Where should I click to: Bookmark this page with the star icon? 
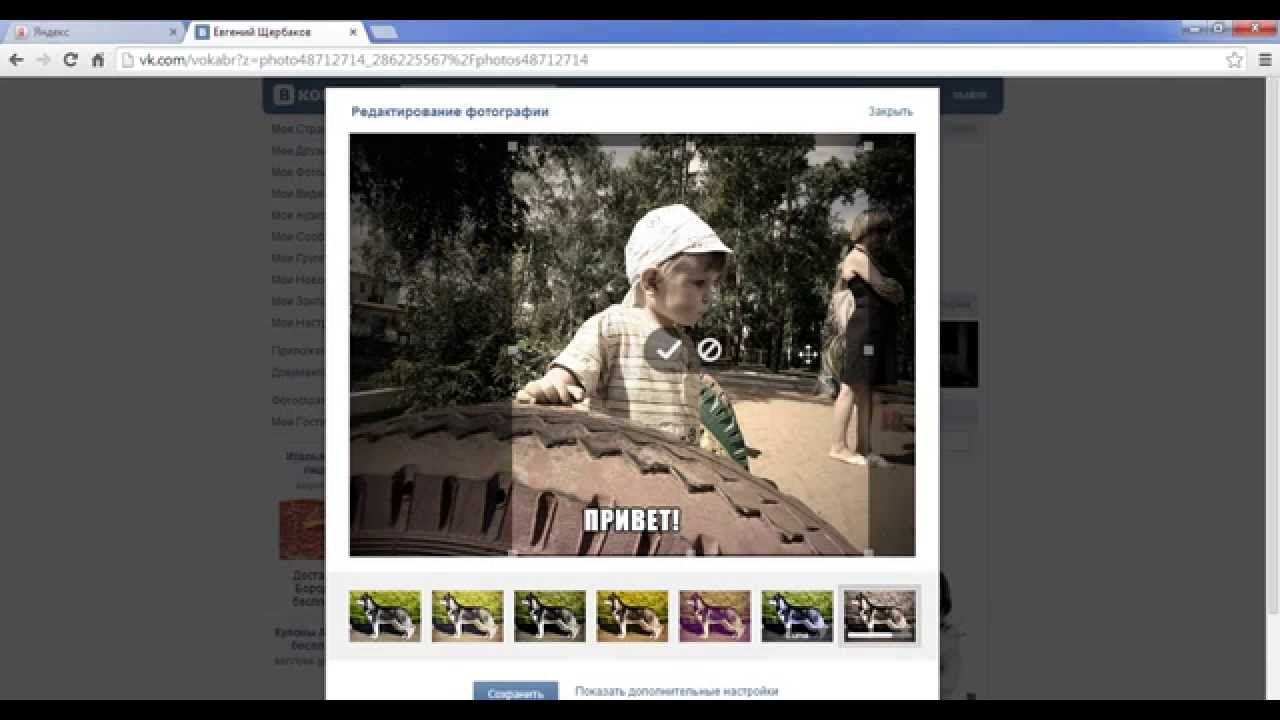[x=1235, y=60]
